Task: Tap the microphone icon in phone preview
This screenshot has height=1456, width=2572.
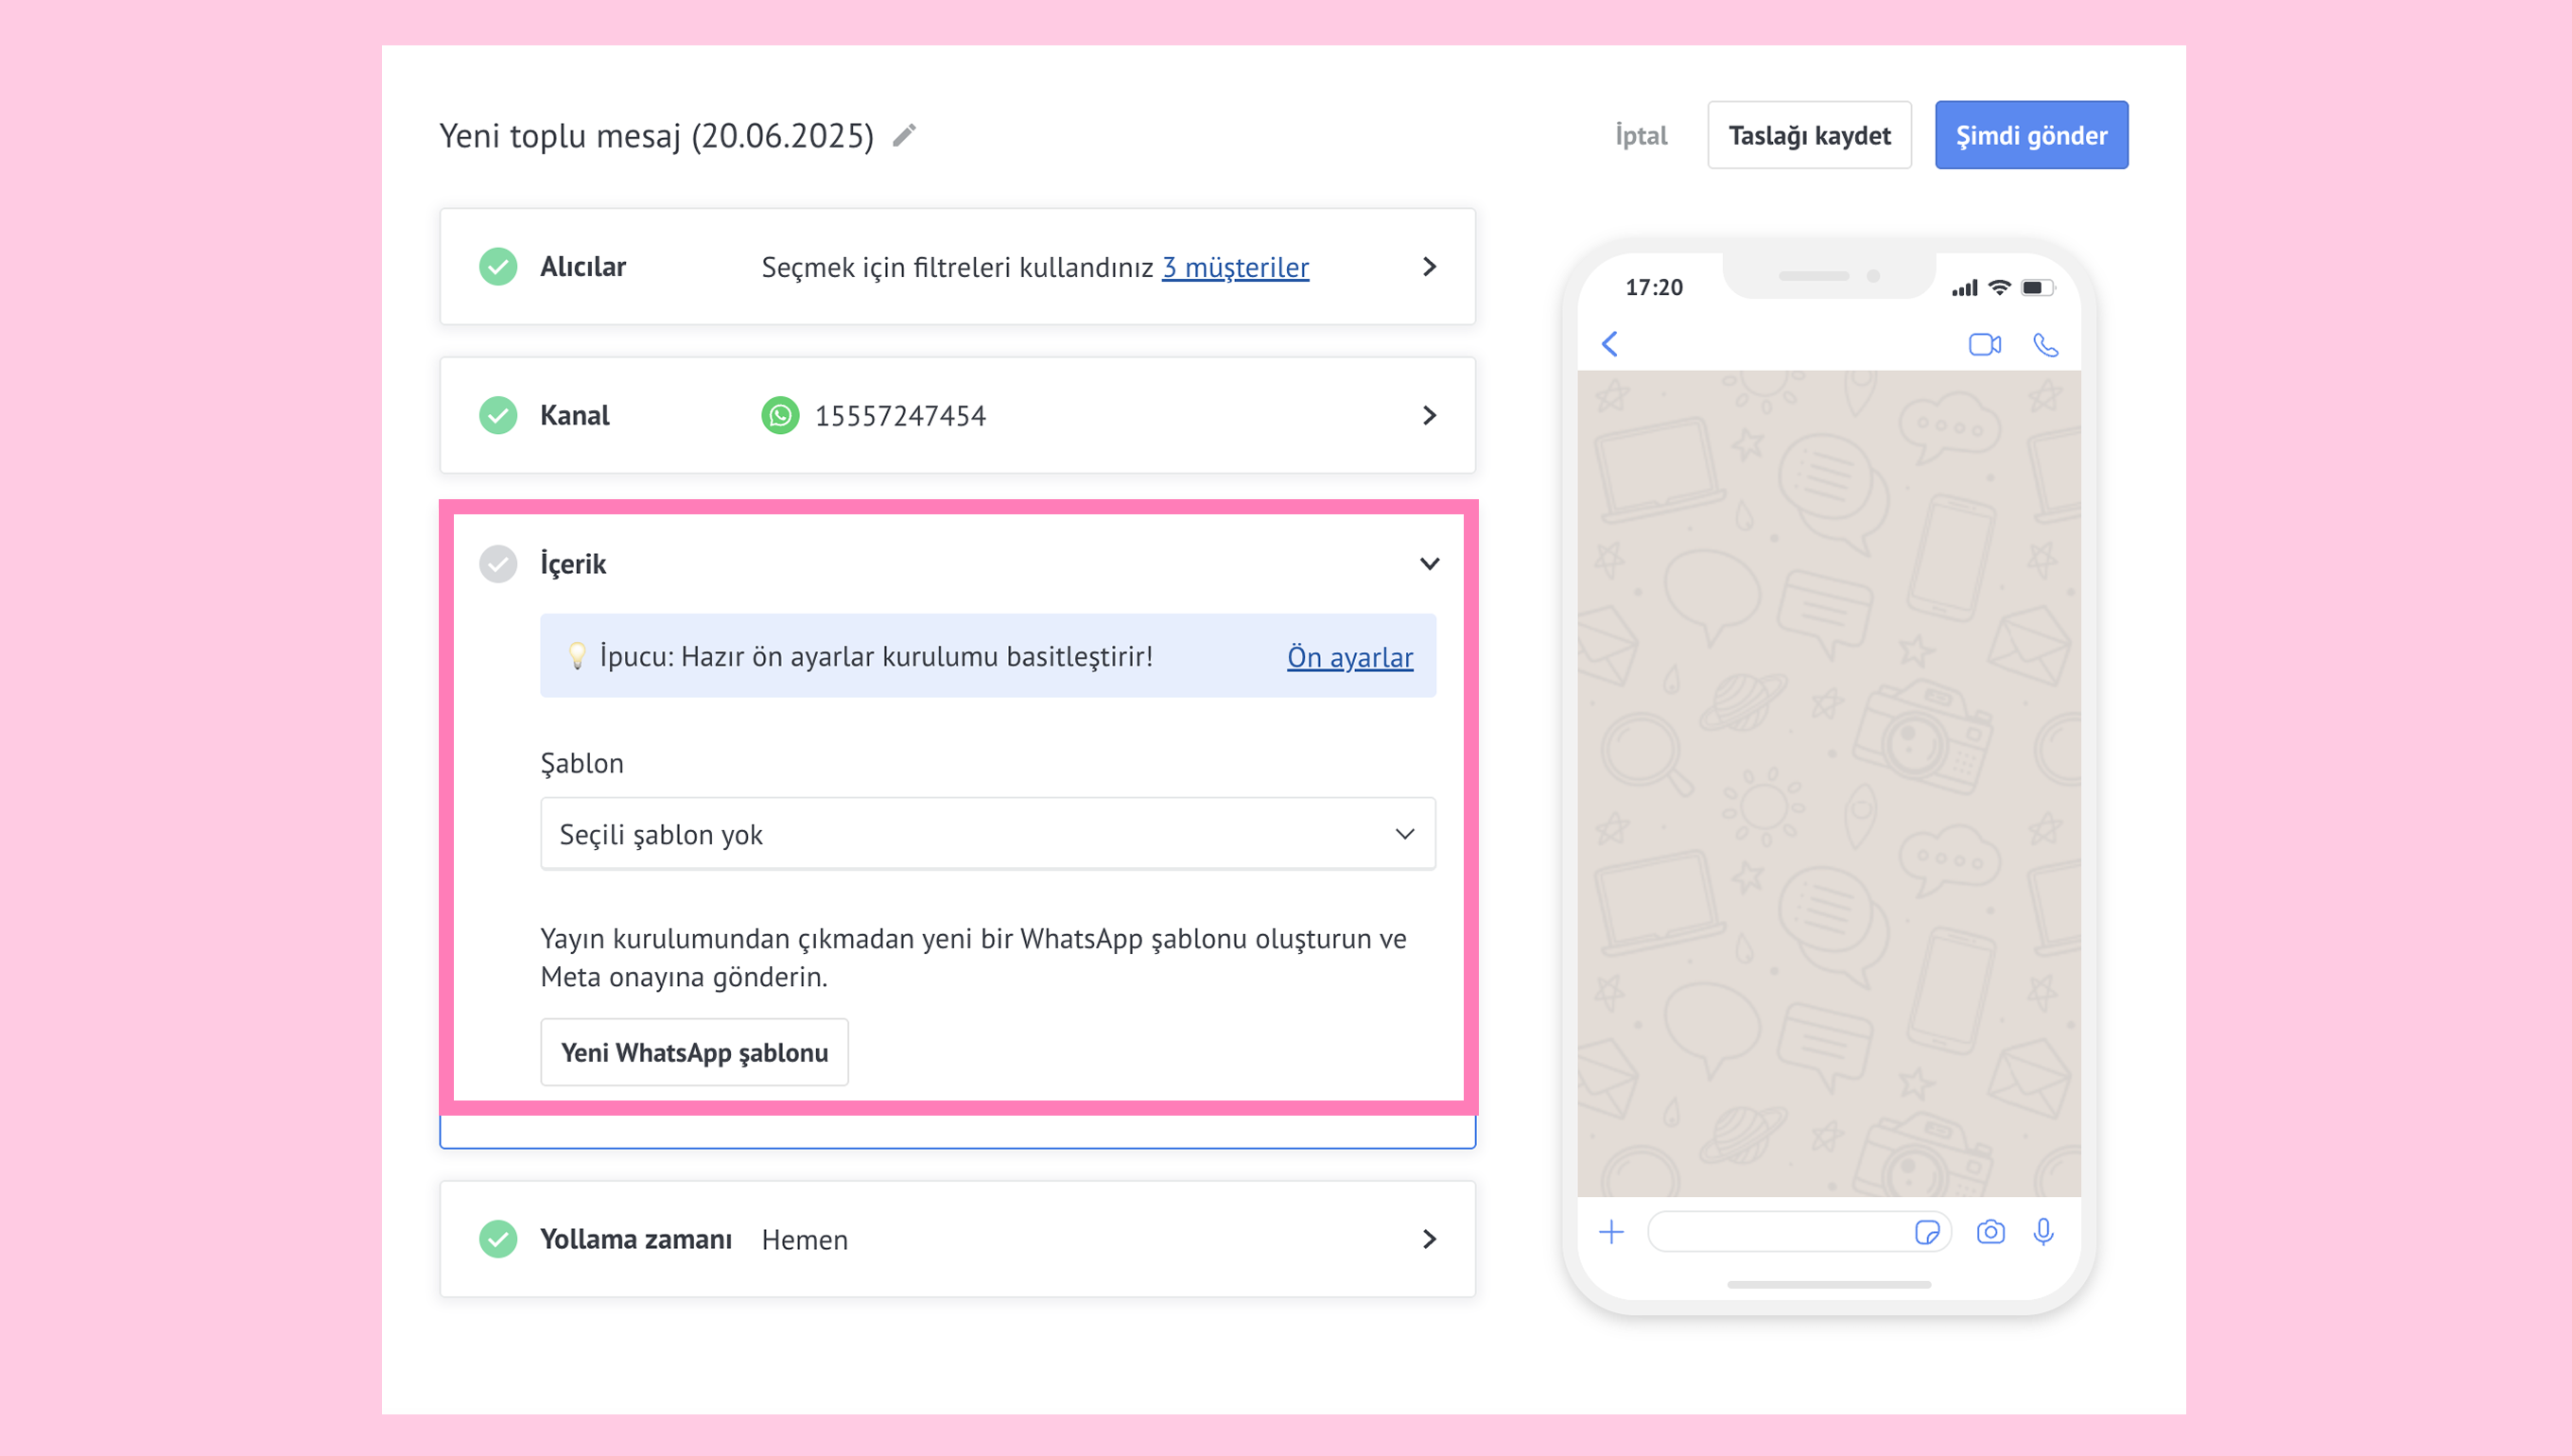Action: pyautogui.click(x=2043, y=1232)
